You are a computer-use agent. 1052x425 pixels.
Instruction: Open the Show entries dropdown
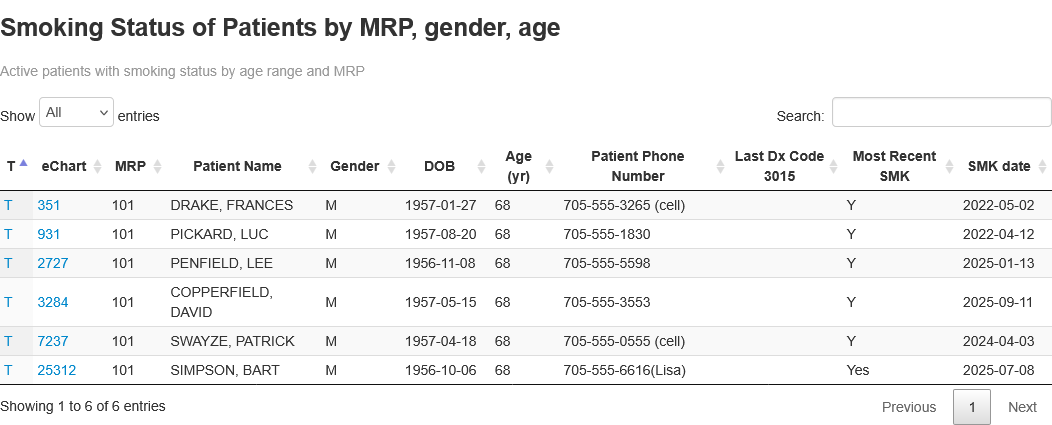(x=77, y=113)
